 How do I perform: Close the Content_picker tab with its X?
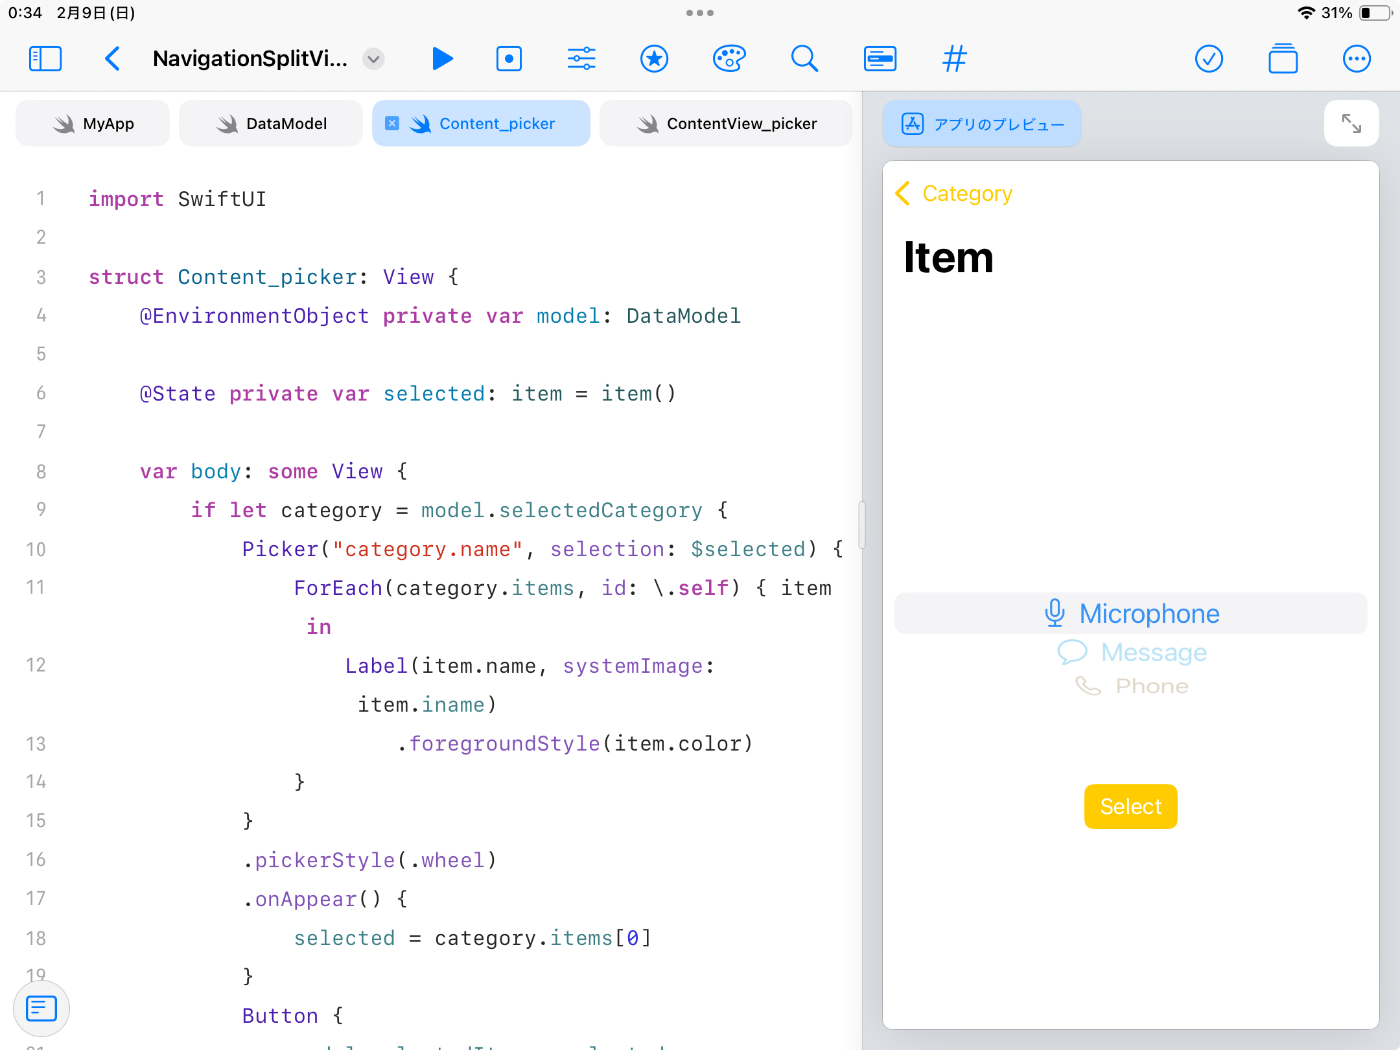[392, 123]
